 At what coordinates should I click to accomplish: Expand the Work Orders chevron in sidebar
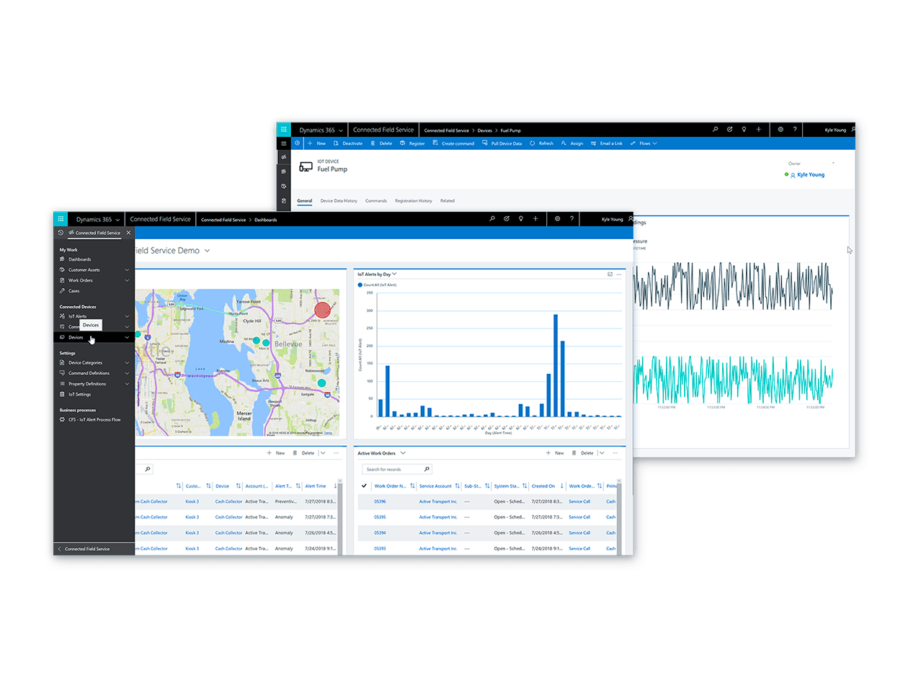click(x=127, y=280)
